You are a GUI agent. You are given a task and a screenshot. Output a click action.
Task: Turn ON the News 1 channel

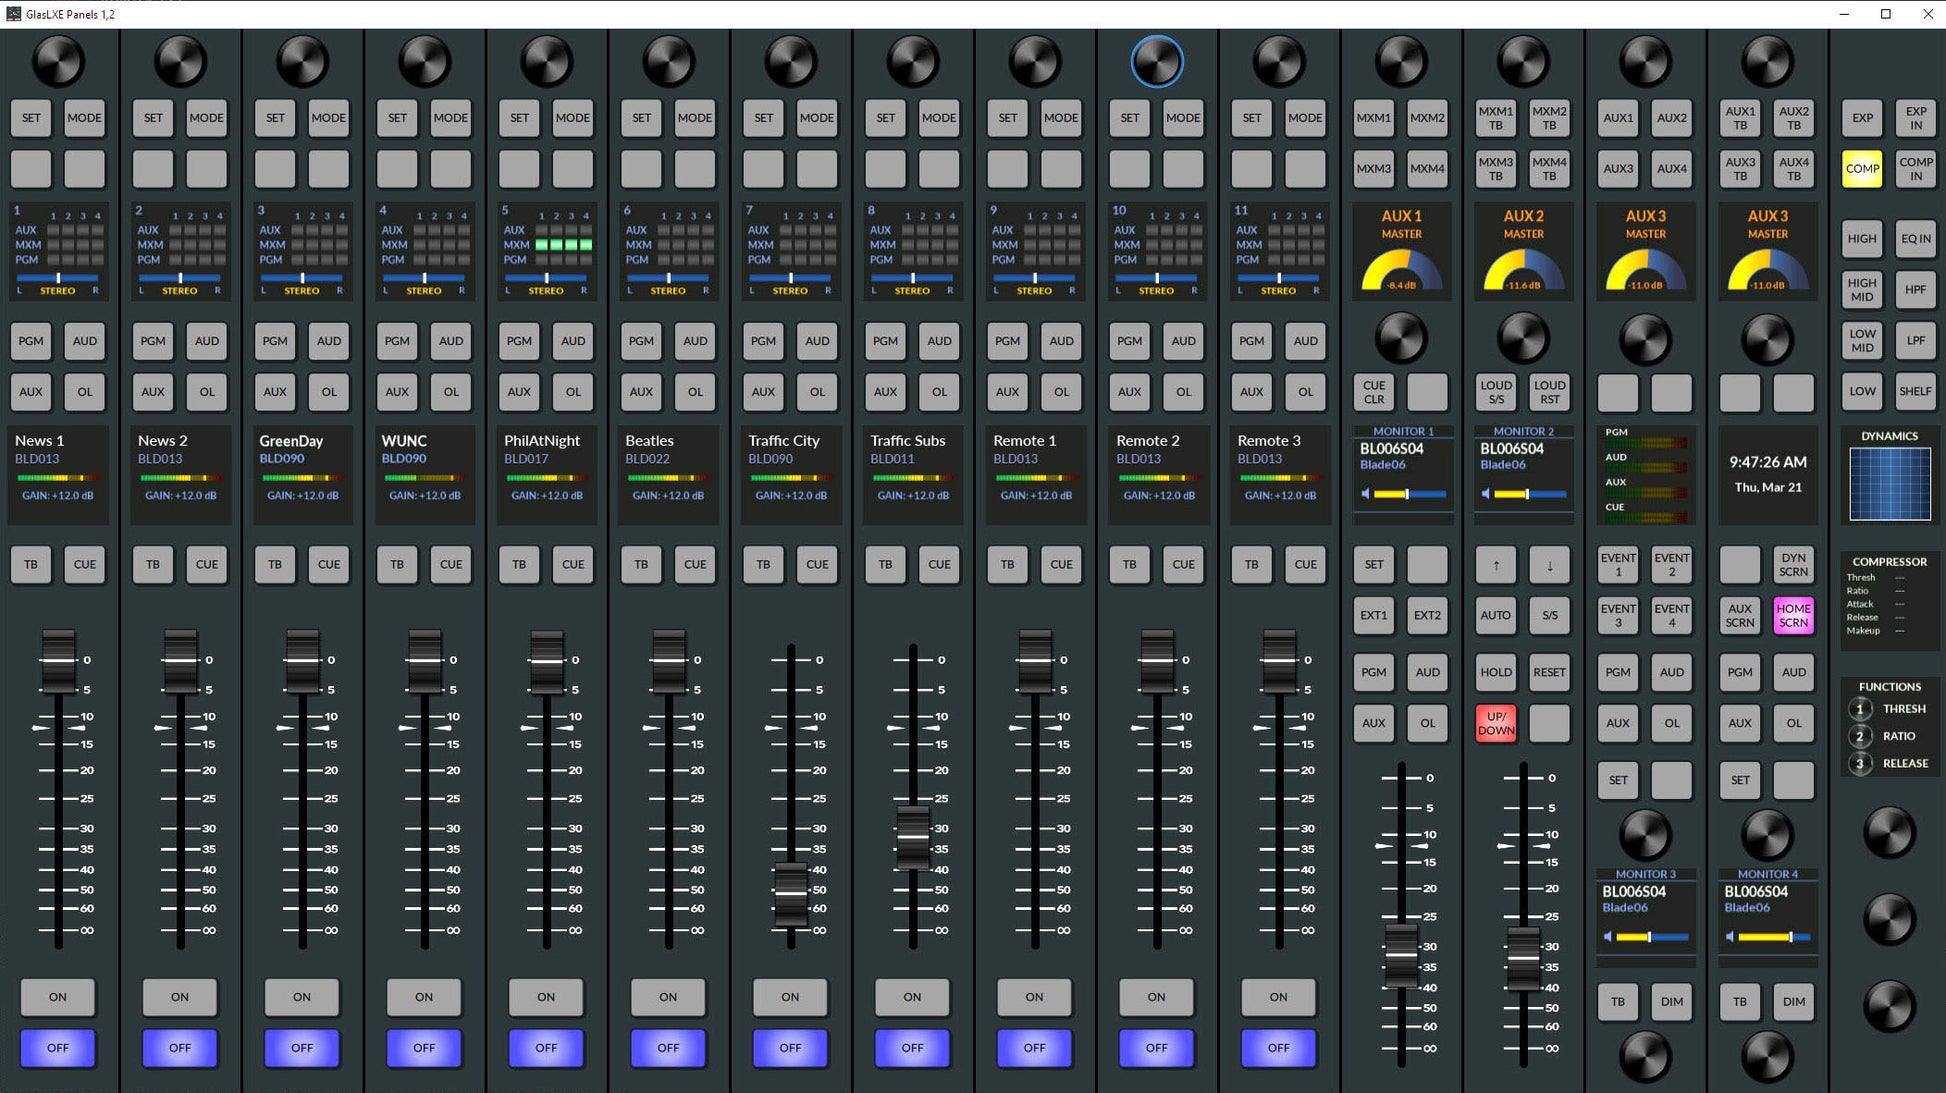coord(57,996)
